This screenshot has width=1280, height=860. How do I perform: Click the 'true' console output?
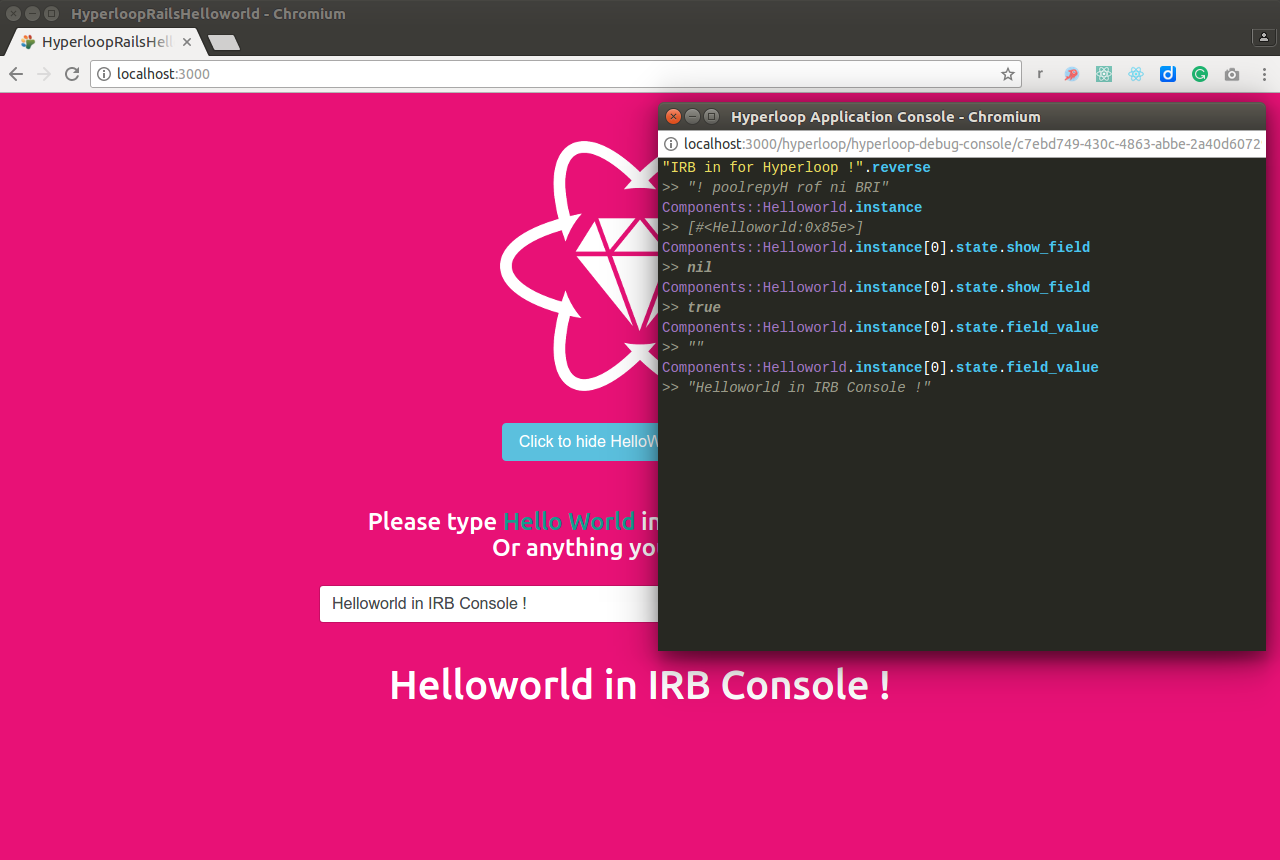click(704, 307)
